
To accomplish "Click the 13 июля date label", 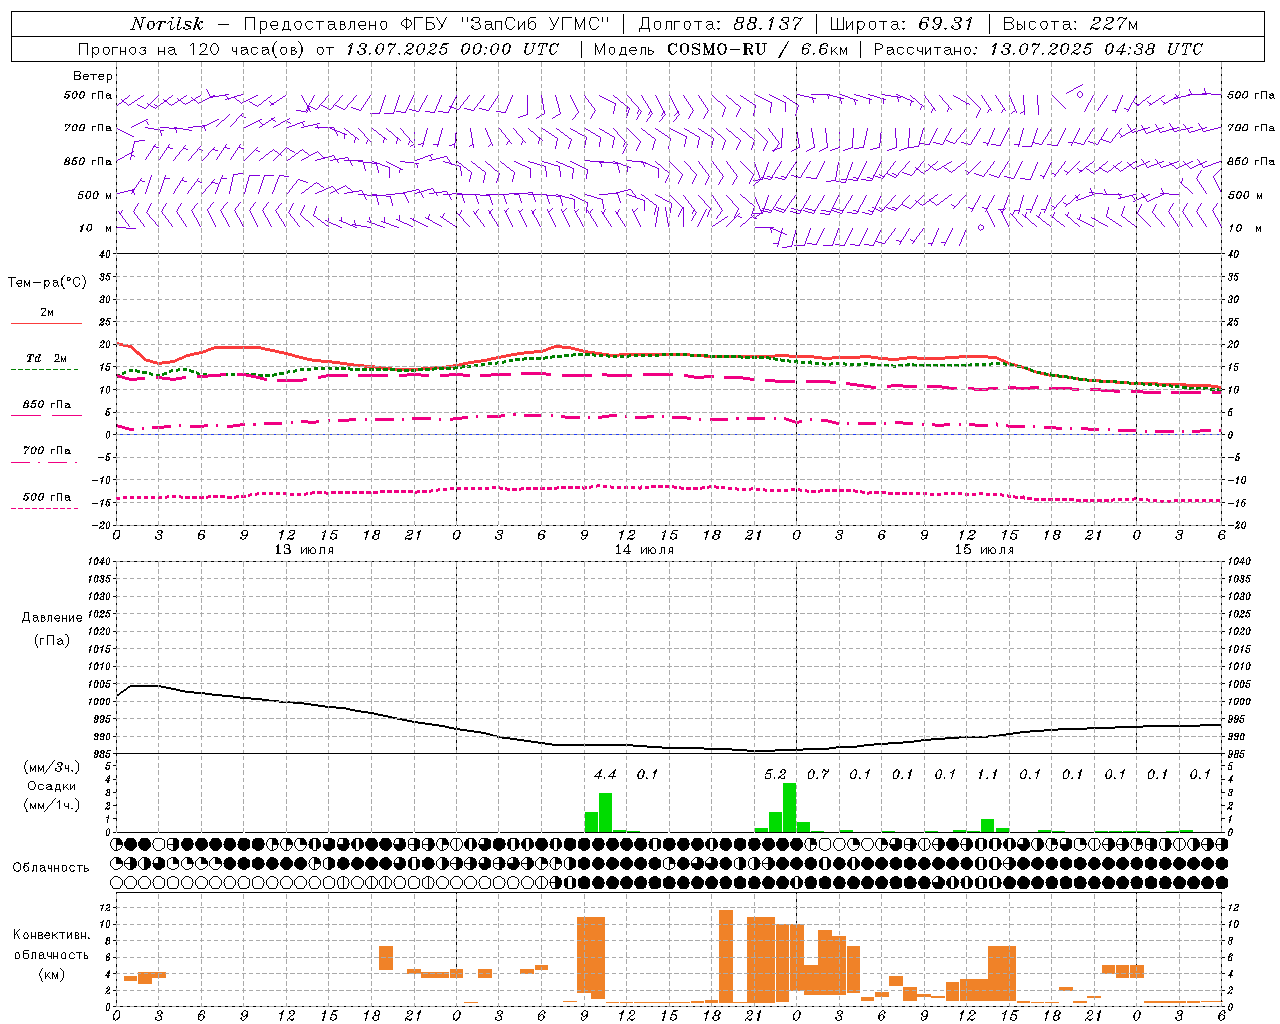I will click(x=304, y=550).
